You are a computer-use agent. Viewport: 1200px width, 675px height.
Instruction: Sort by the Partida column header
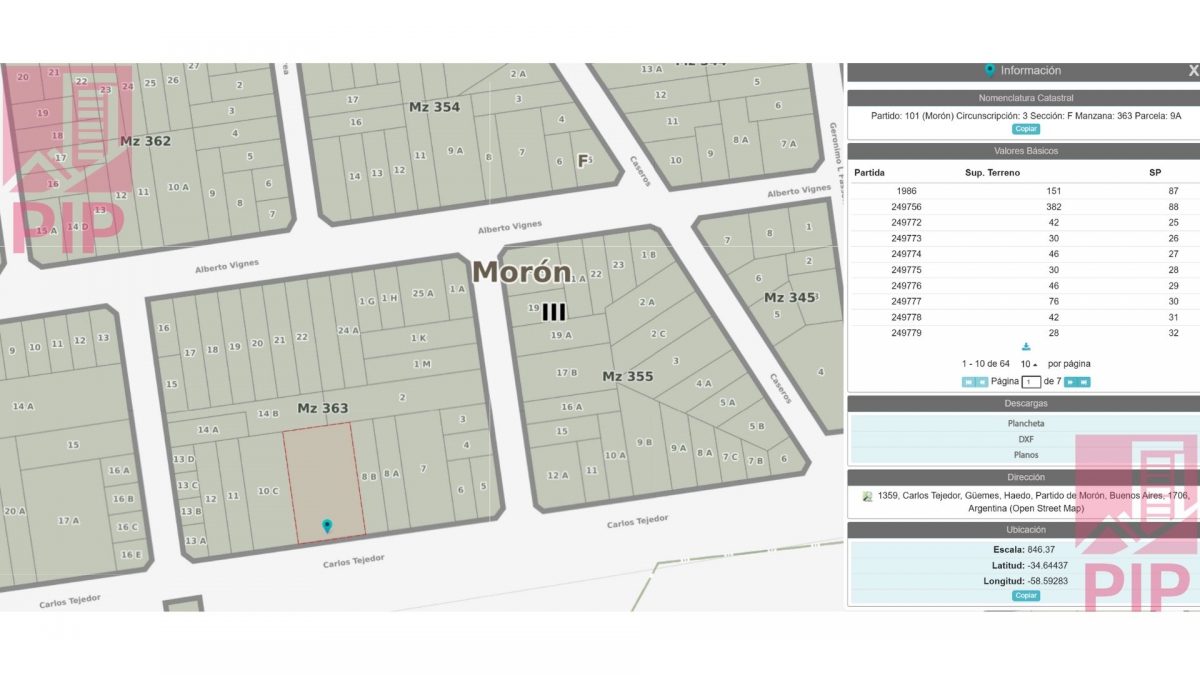pos(869,172)
